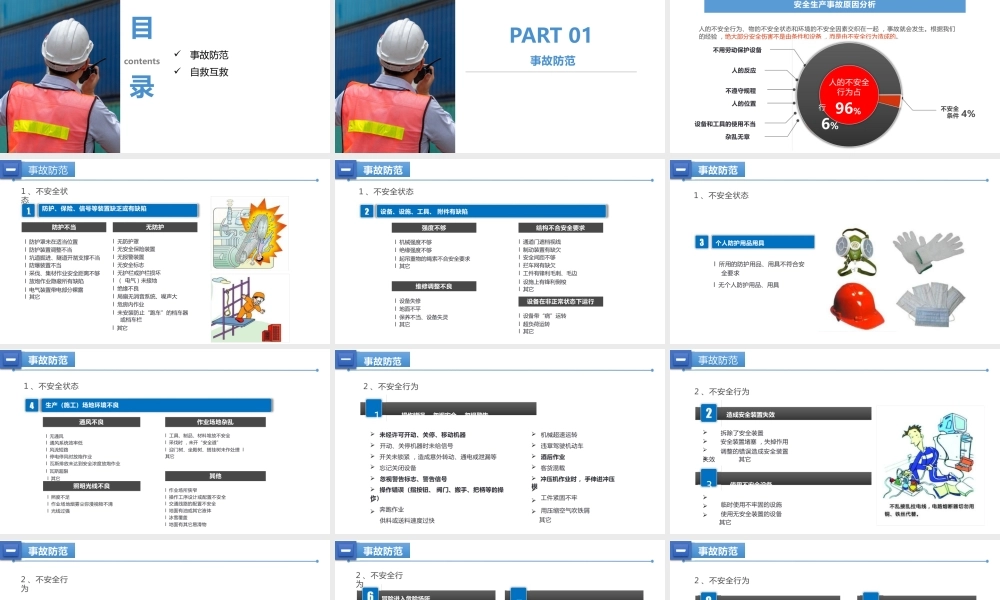Click the 防护不当 column header
The width and height of the screenshot is (1000, 600).
coord(64,227)
